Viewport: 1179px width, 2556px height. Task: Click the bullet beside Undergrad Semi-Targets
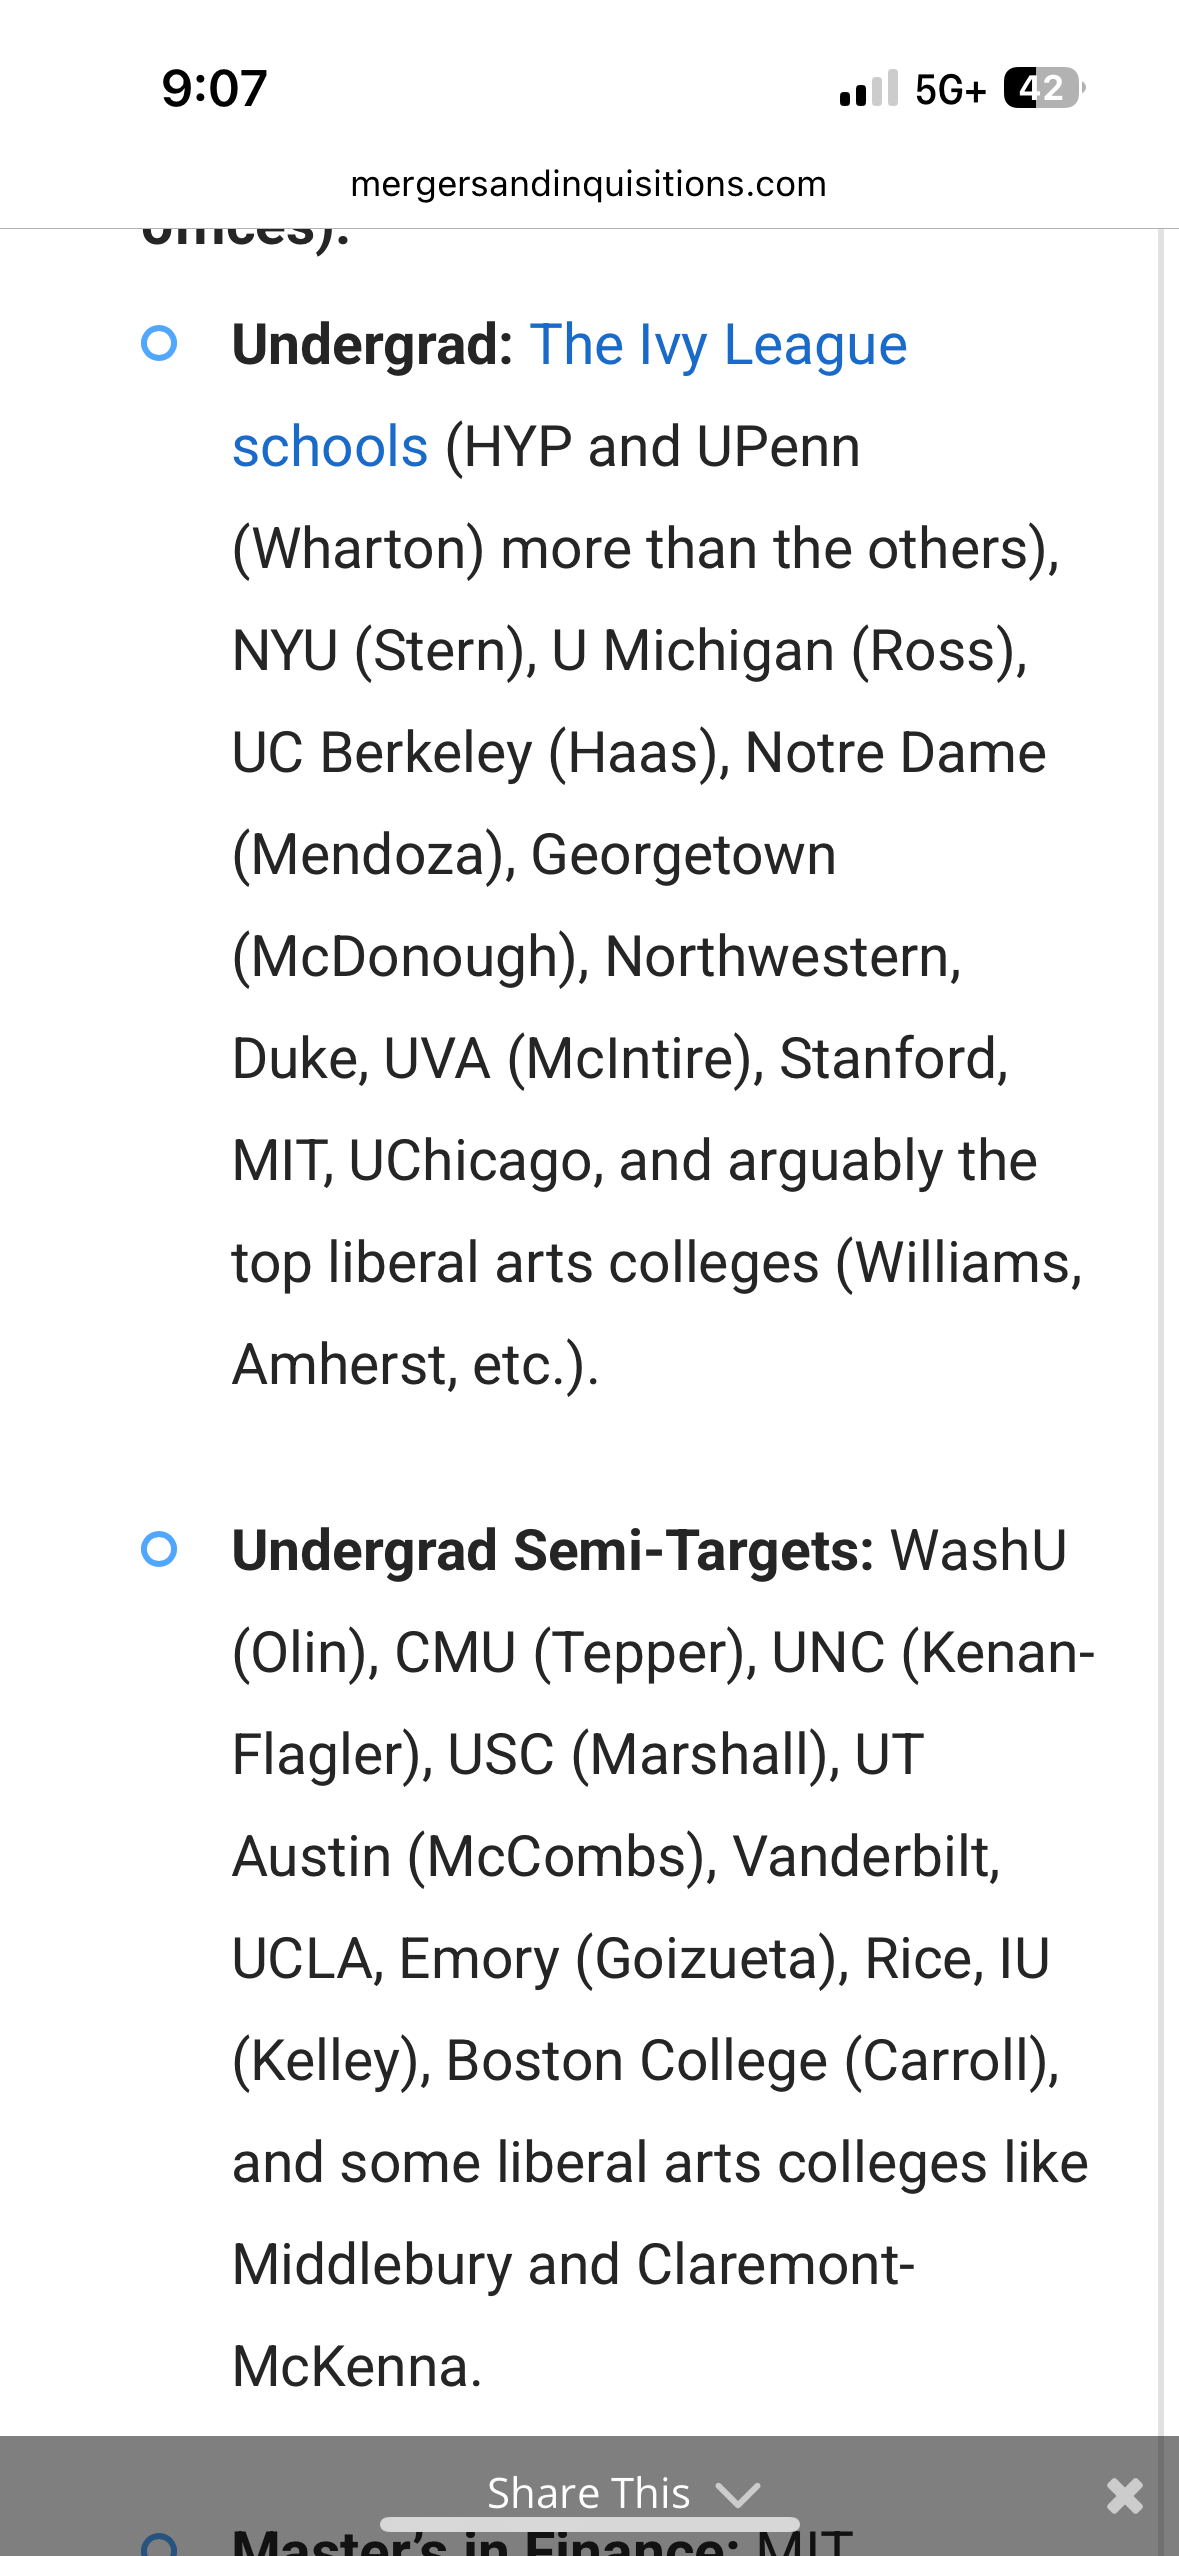point(159,1550)
